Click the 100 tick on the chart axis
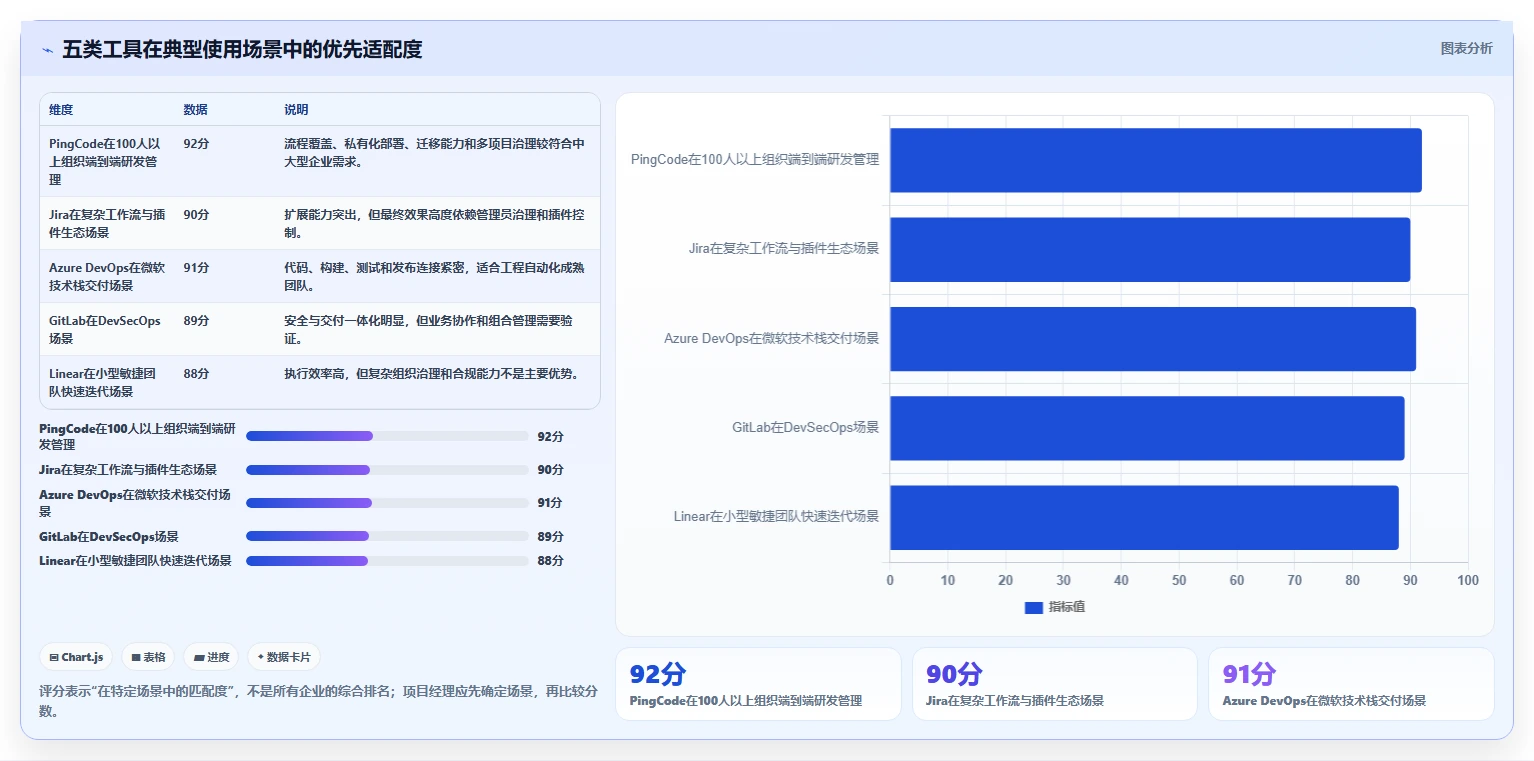 pyautogui.click(x=1468, y=580)
